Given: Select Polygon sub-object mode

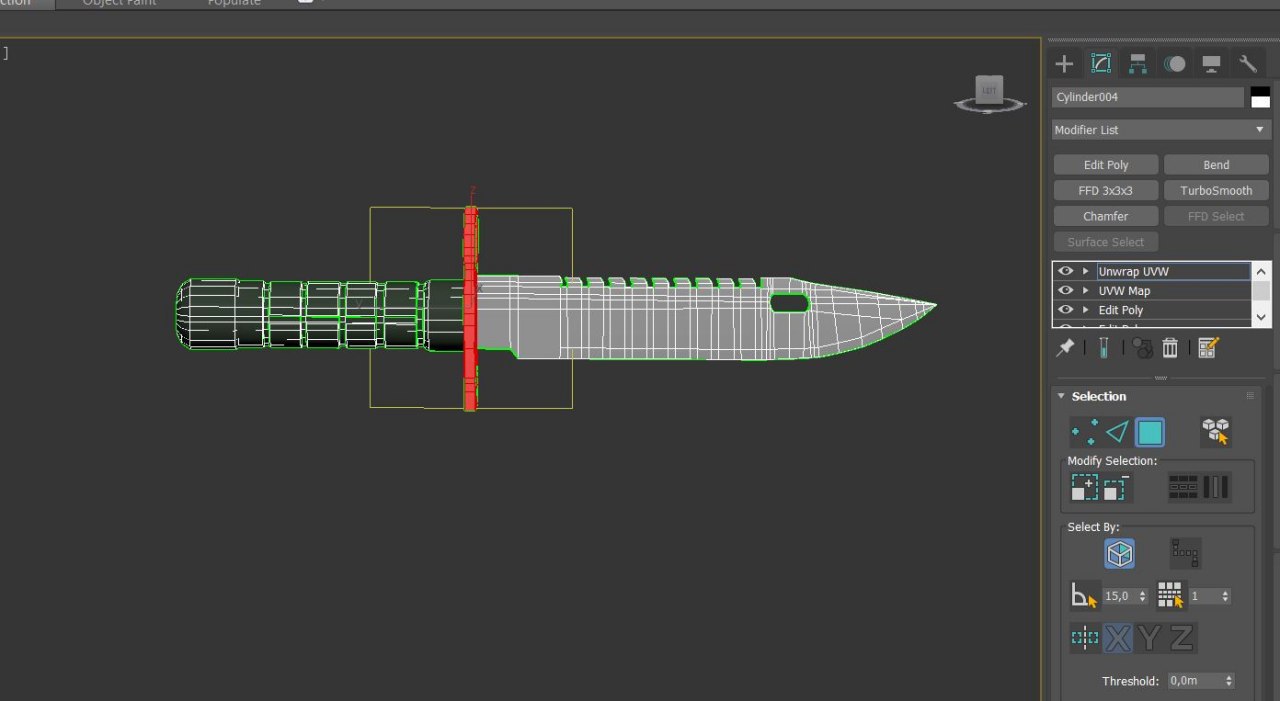Looking at the screenshot, I should tap(1150, 432).
